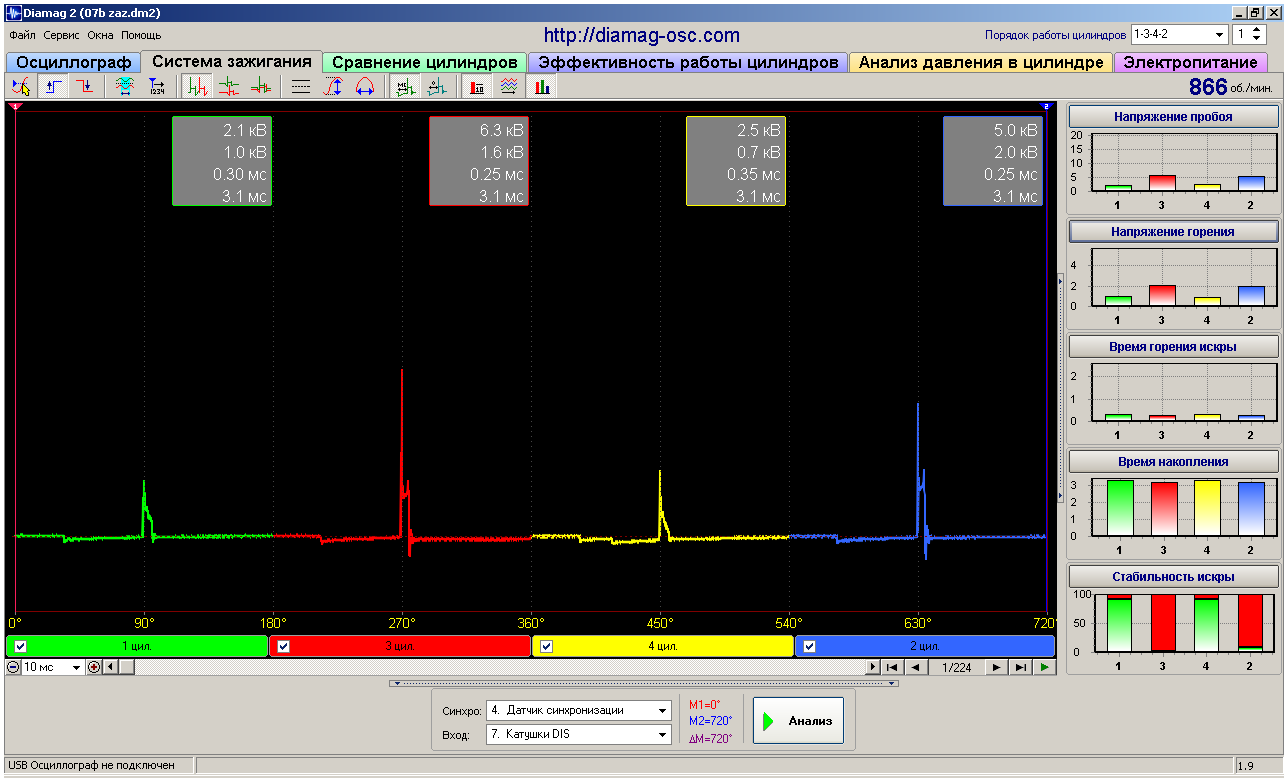Increase the cylinder number spinner value
This screenshot has height=778, width=1288.
point(1258,30)
